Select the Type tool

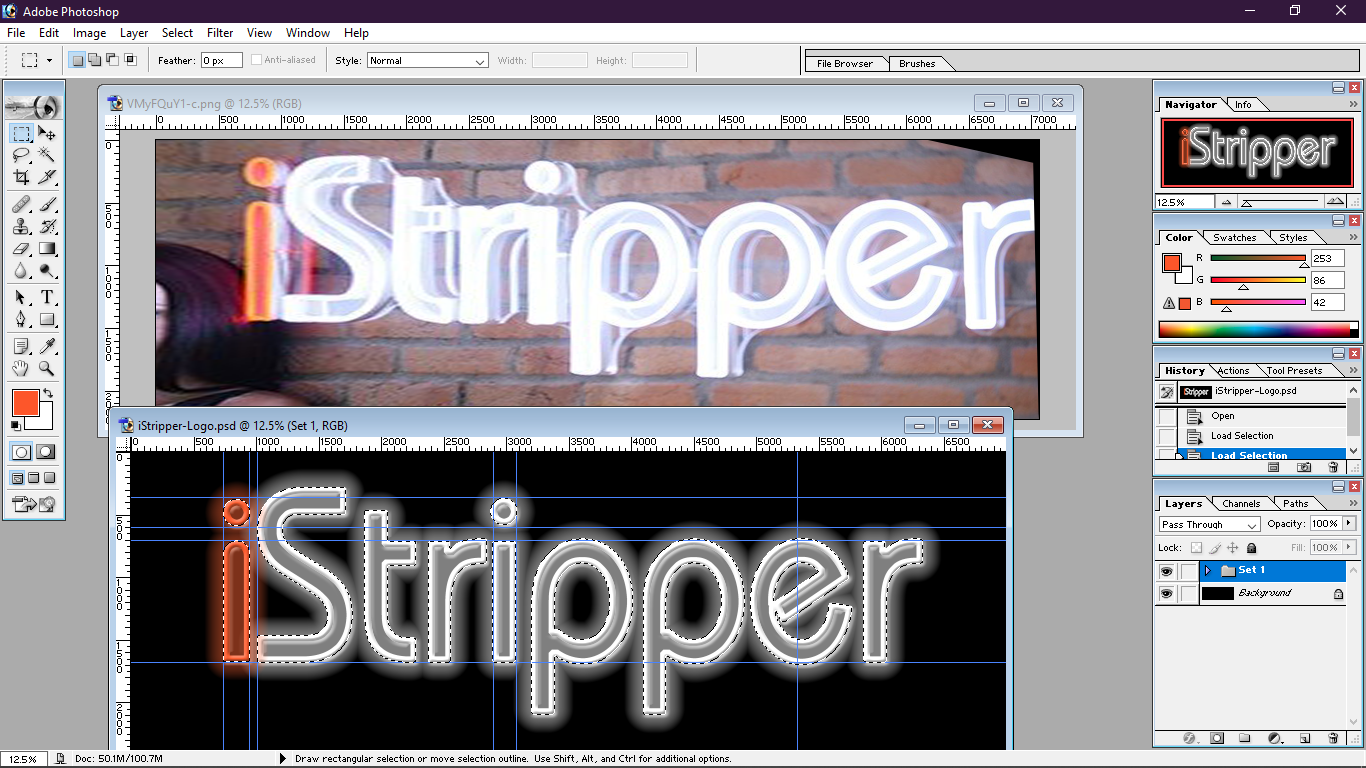[47, 297]
